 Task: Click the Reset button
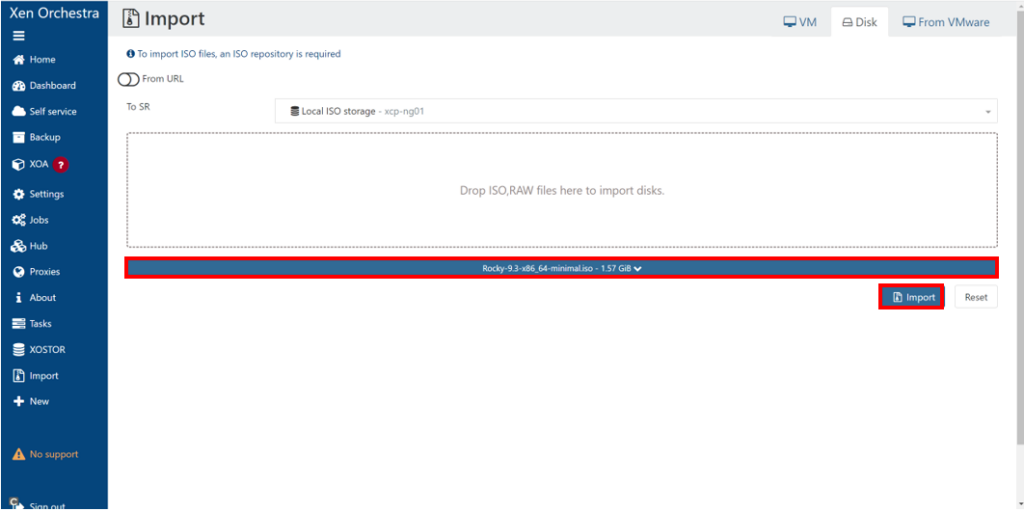(975, 297)
